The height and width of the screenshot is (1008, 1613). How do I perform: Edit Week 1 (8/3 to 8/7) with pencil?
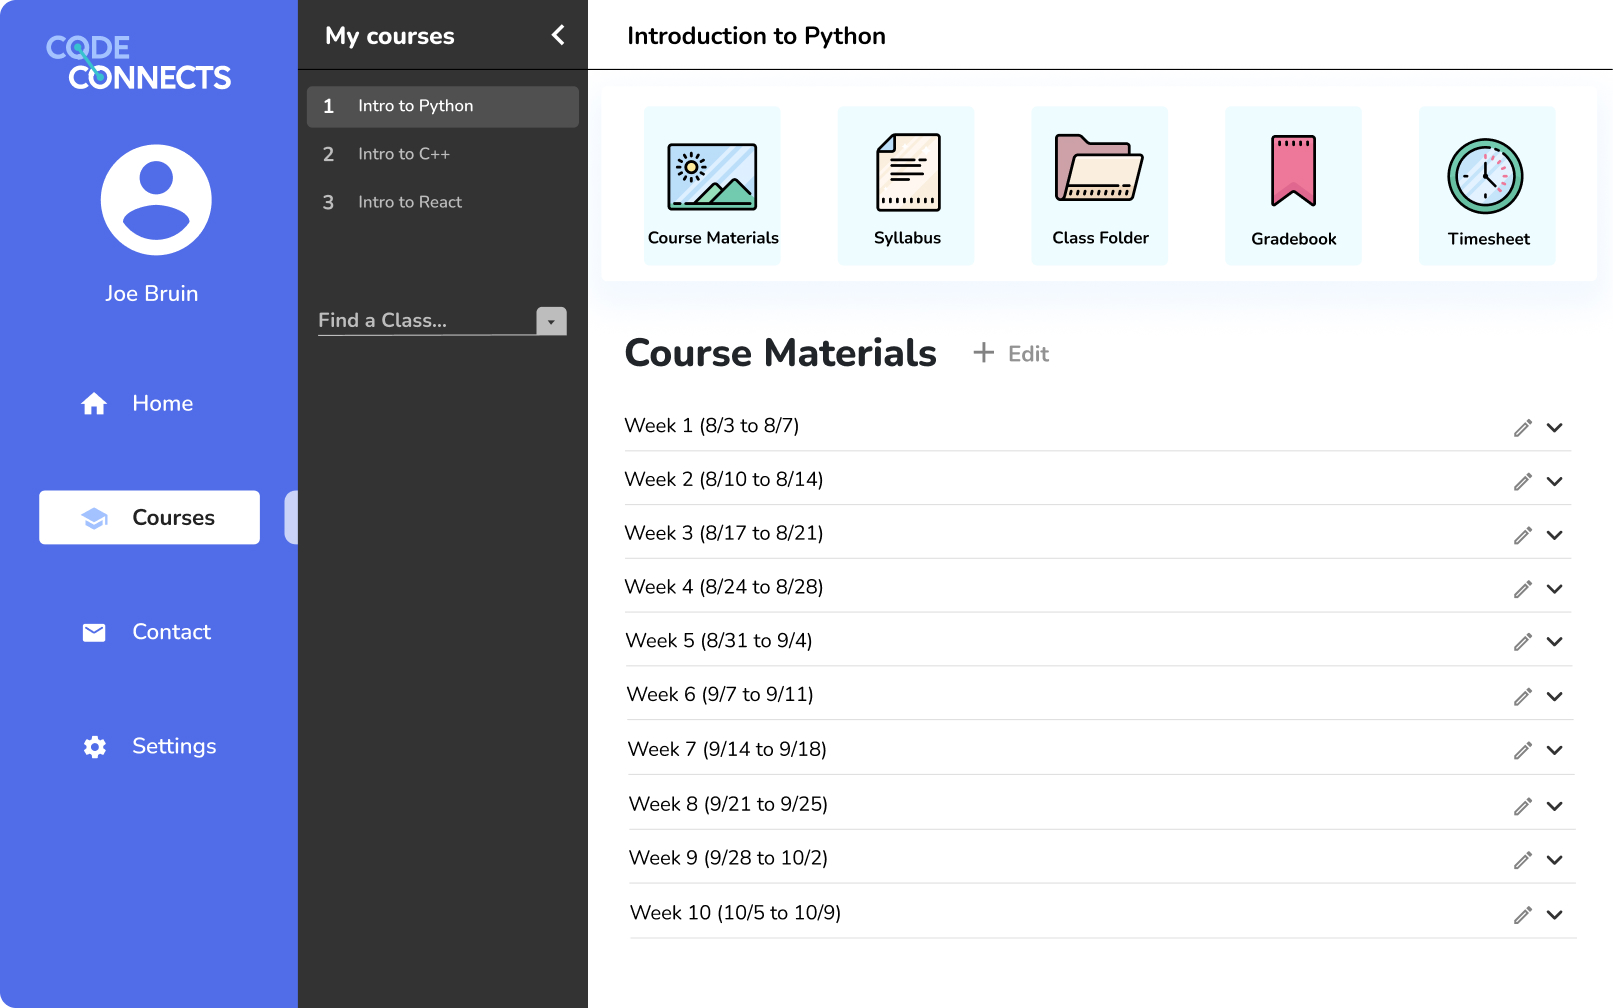tap(1523, 428)
